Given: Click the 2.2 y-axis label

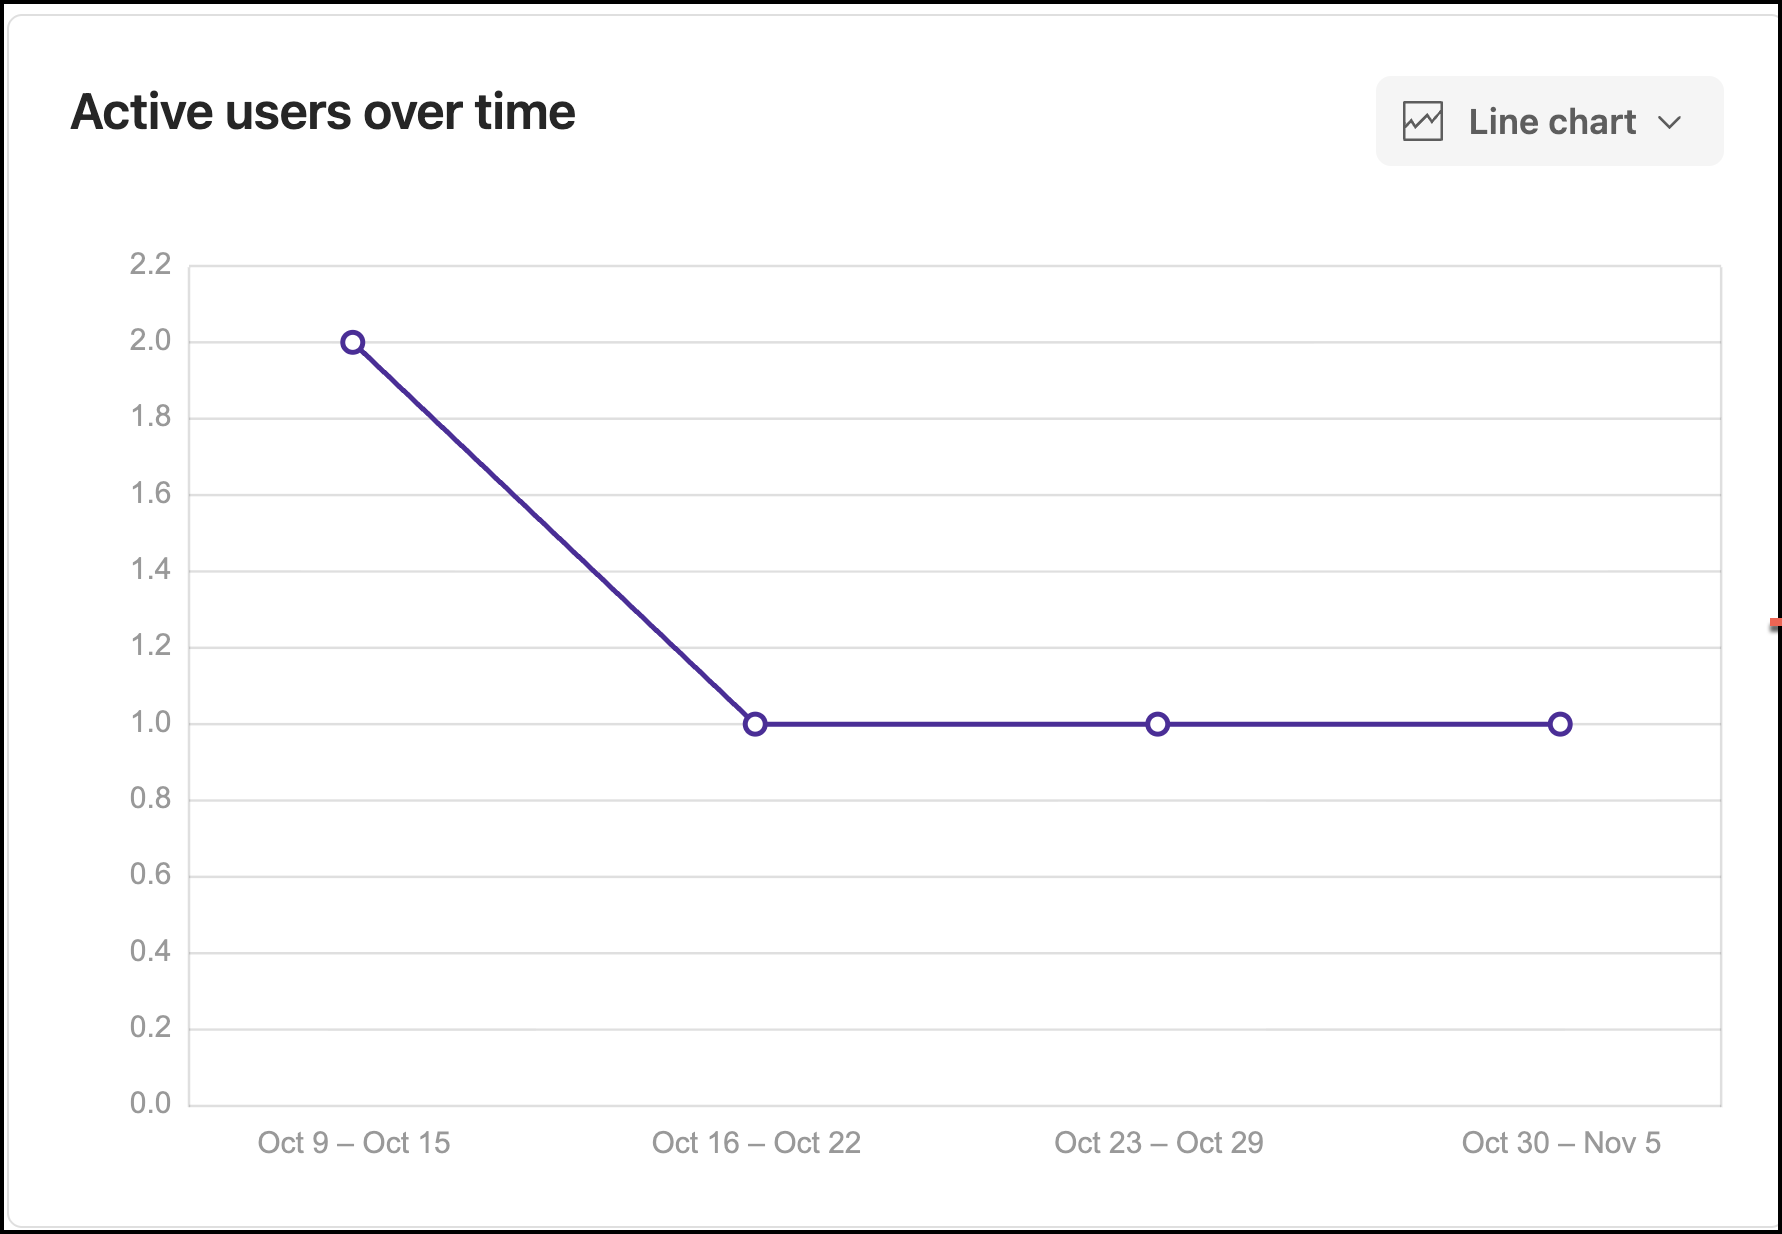Looking at the screenshot, I should point(150,265).
